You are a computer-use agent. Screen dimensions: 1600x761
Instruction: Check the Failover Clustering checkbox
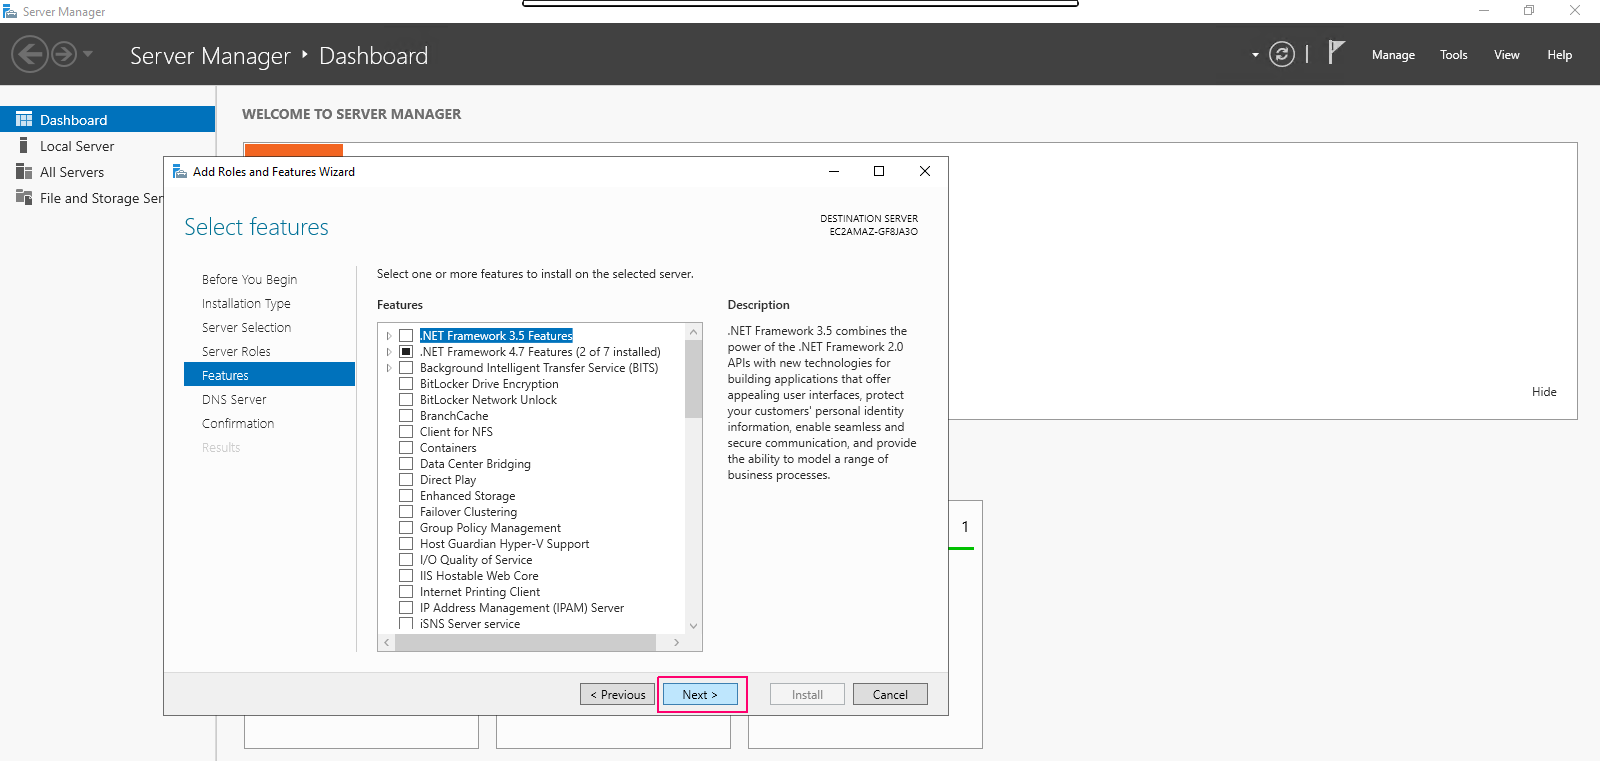click(x=406, y=512)
